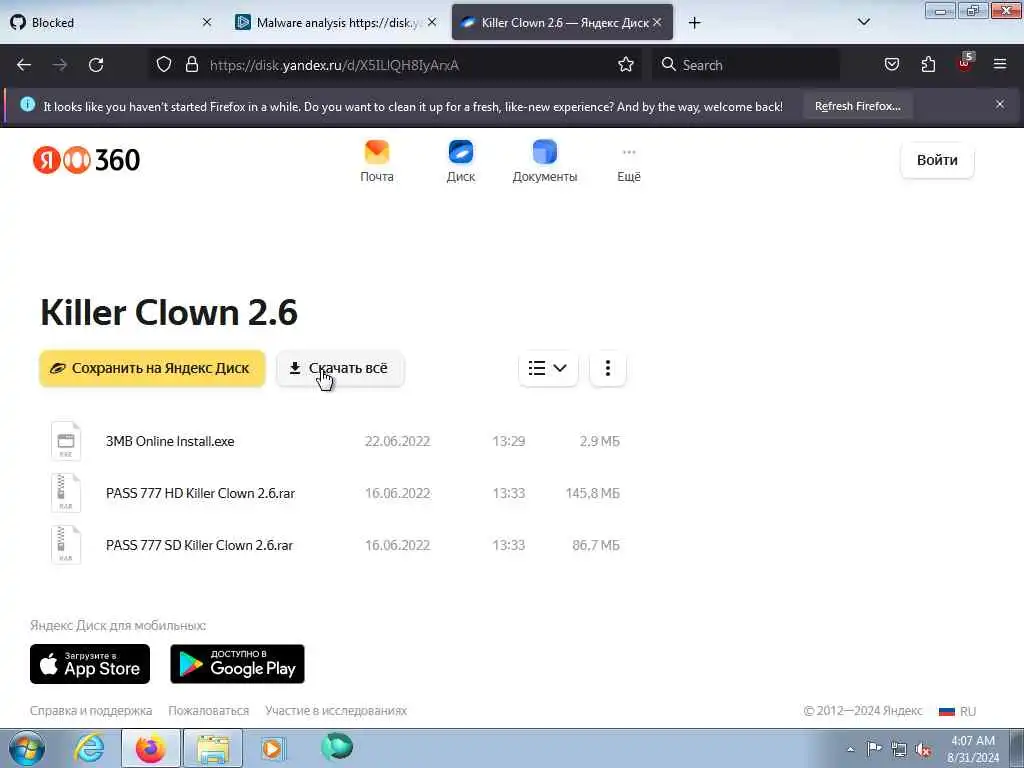
Task: Open the Почта mail icon
Action: (377, 161)
